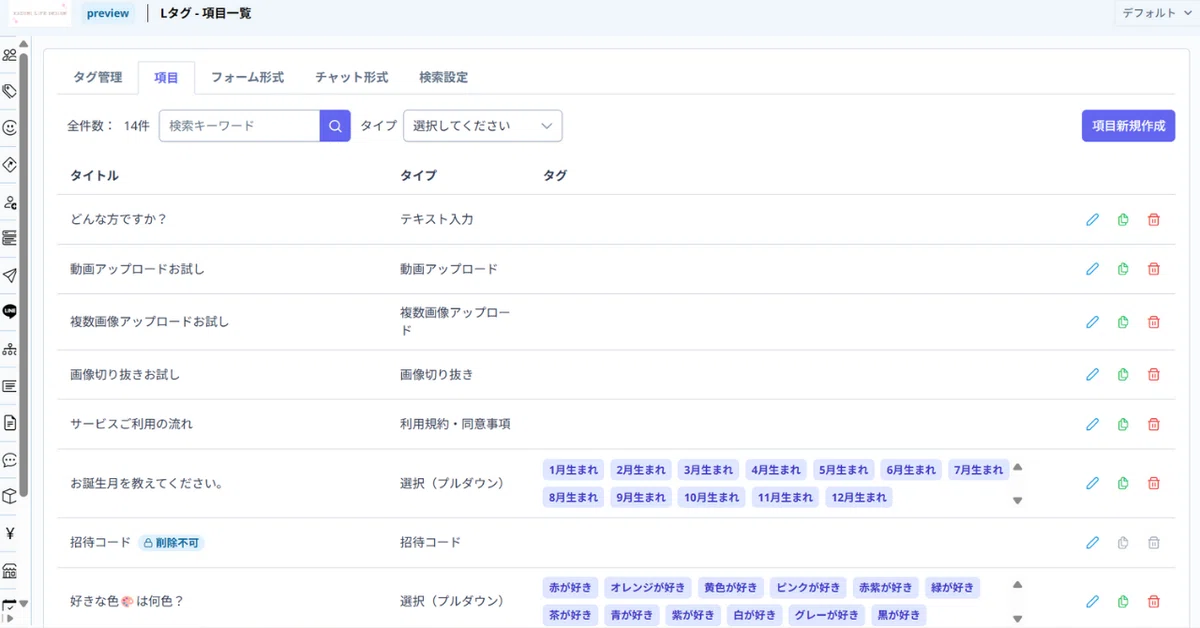Click the 項目新規作成 button

(x=1128, y=126)
